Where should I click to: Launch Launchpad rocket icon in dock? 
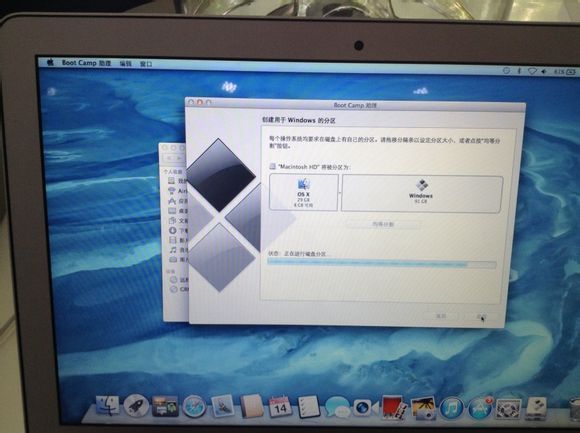136,406
